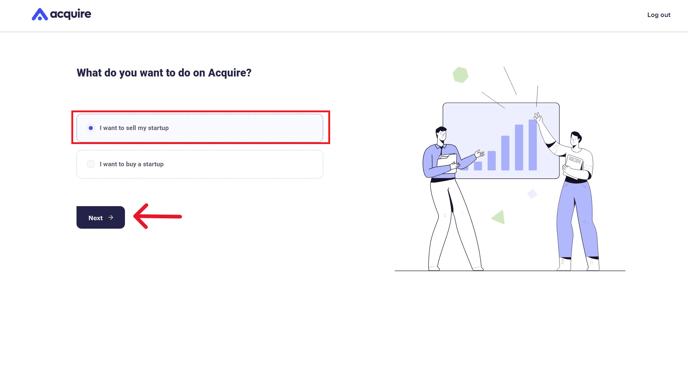688x389 pixels.
Task: Click the green triangle shape
Action: [x=499, y=217]
